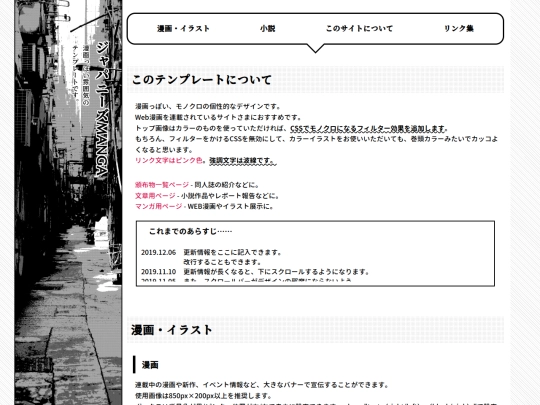
Task: Click the pink 頒布物一覧ページ link
Action: coord(162,185)
